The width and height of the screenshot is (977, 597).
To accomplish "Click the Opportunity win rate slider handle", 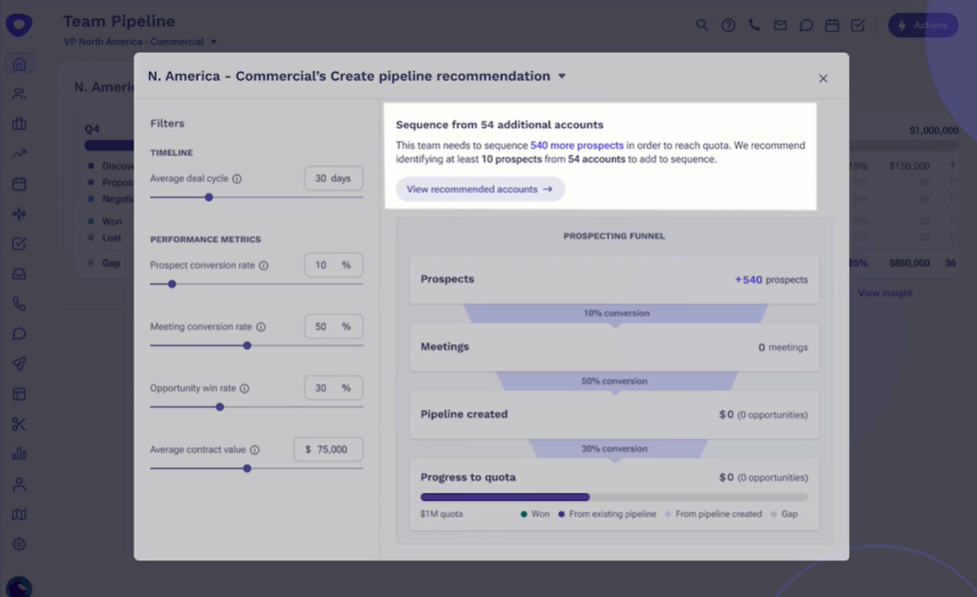I will pyautogui.click(x=220, y=407).
